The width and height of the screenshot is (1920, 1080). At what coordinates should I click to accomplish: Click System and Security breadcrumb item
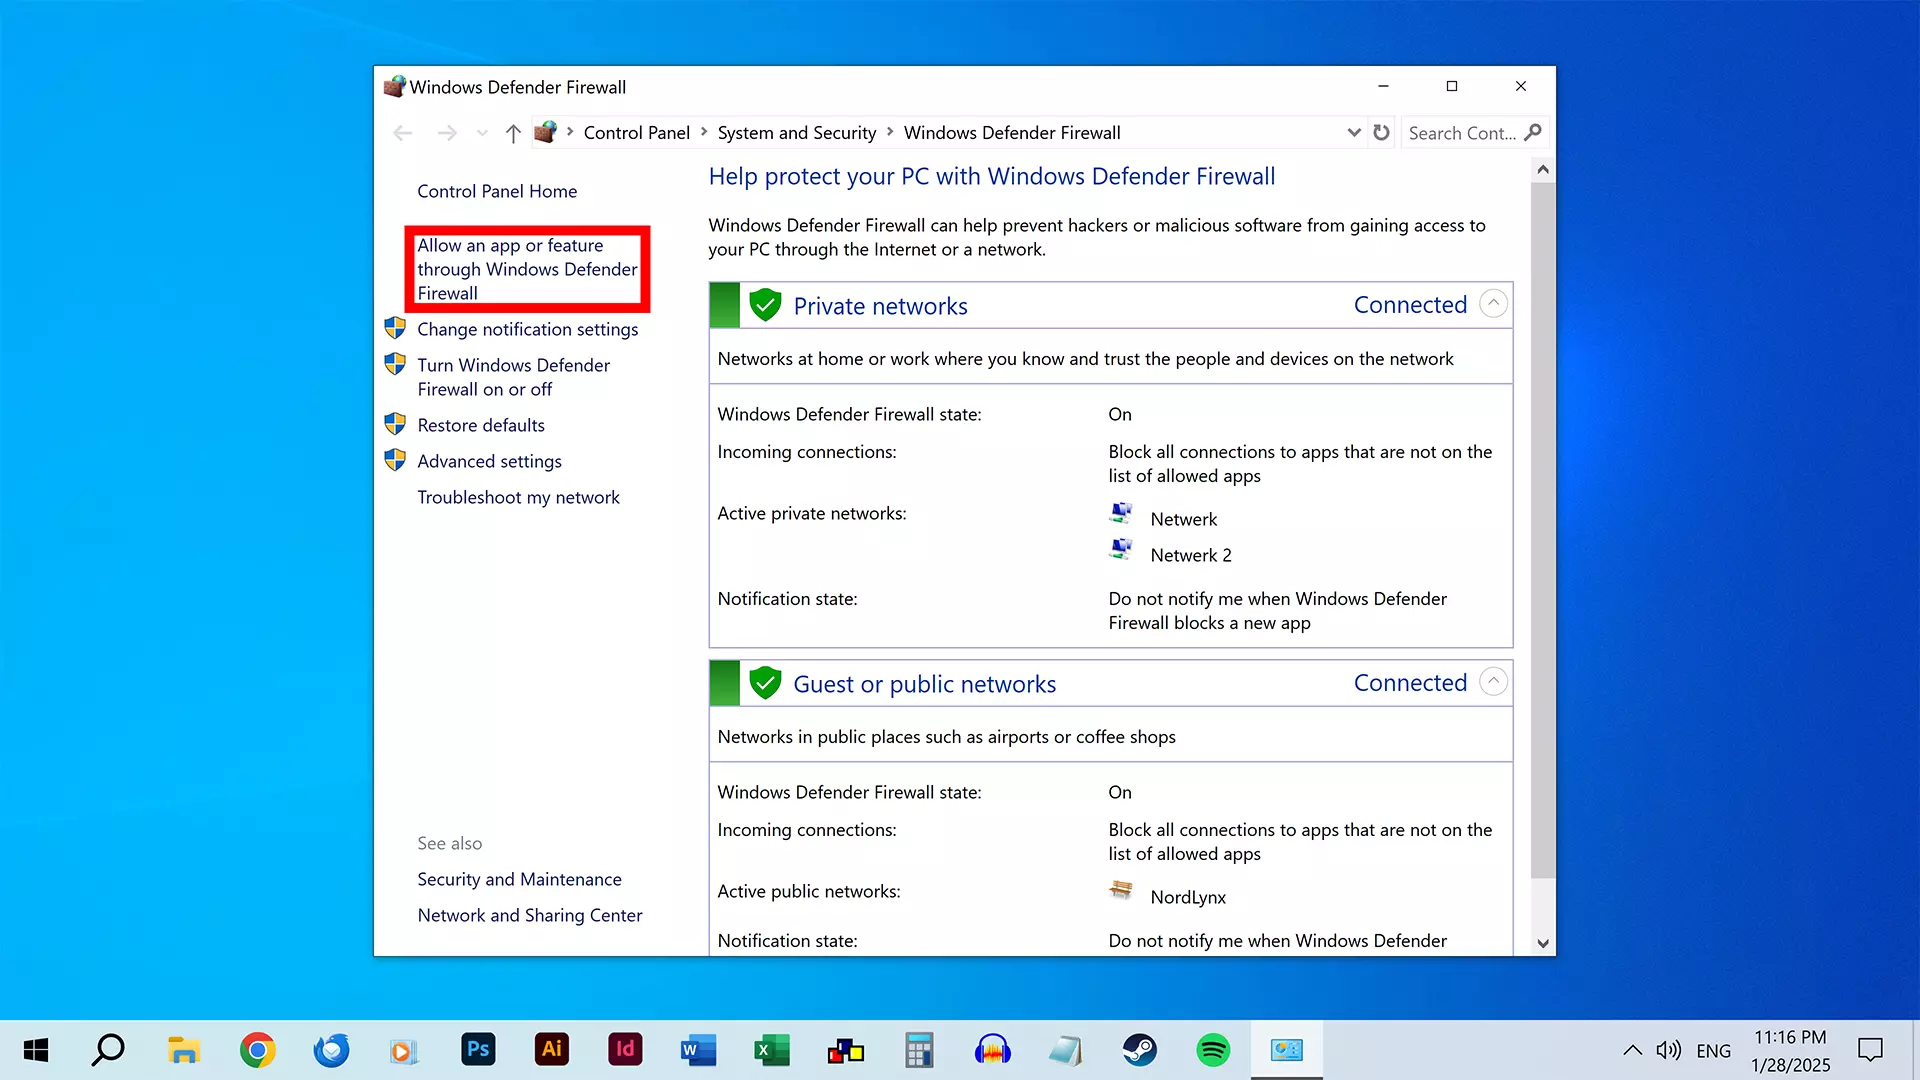coord(796,133)
